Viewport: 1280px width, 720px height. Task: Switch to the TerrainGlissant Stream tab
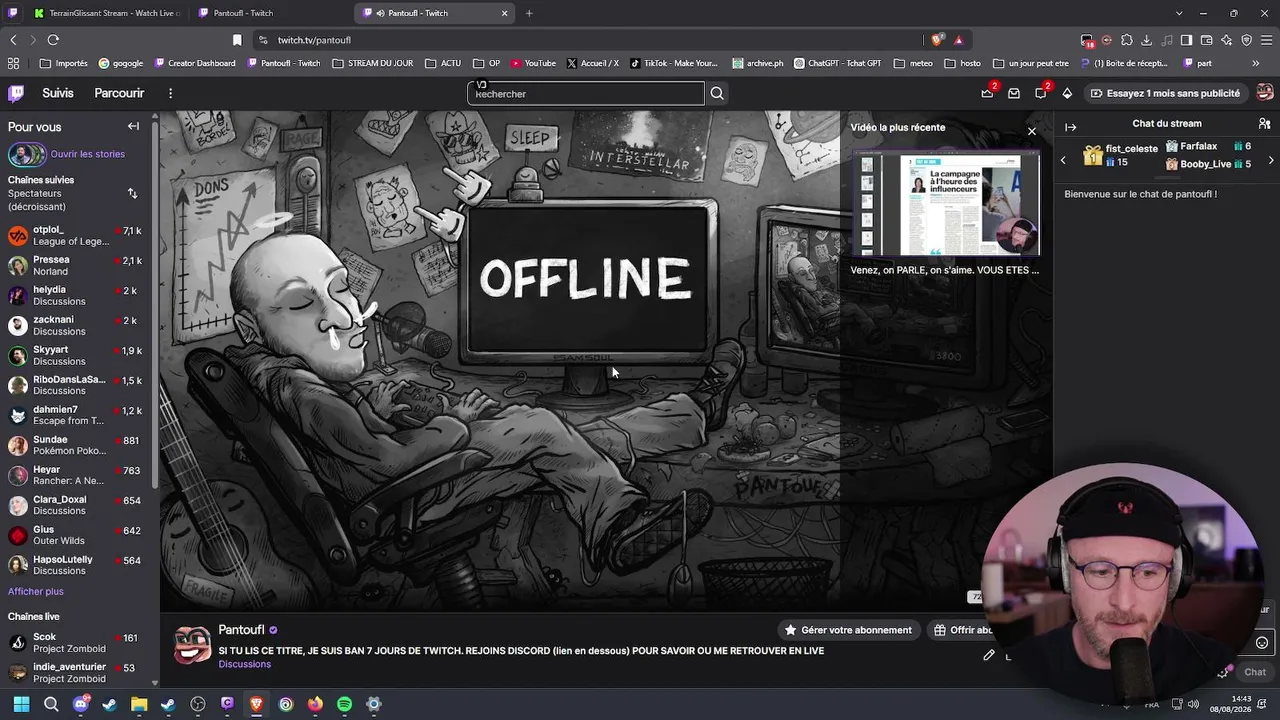(x=107, y=13)
